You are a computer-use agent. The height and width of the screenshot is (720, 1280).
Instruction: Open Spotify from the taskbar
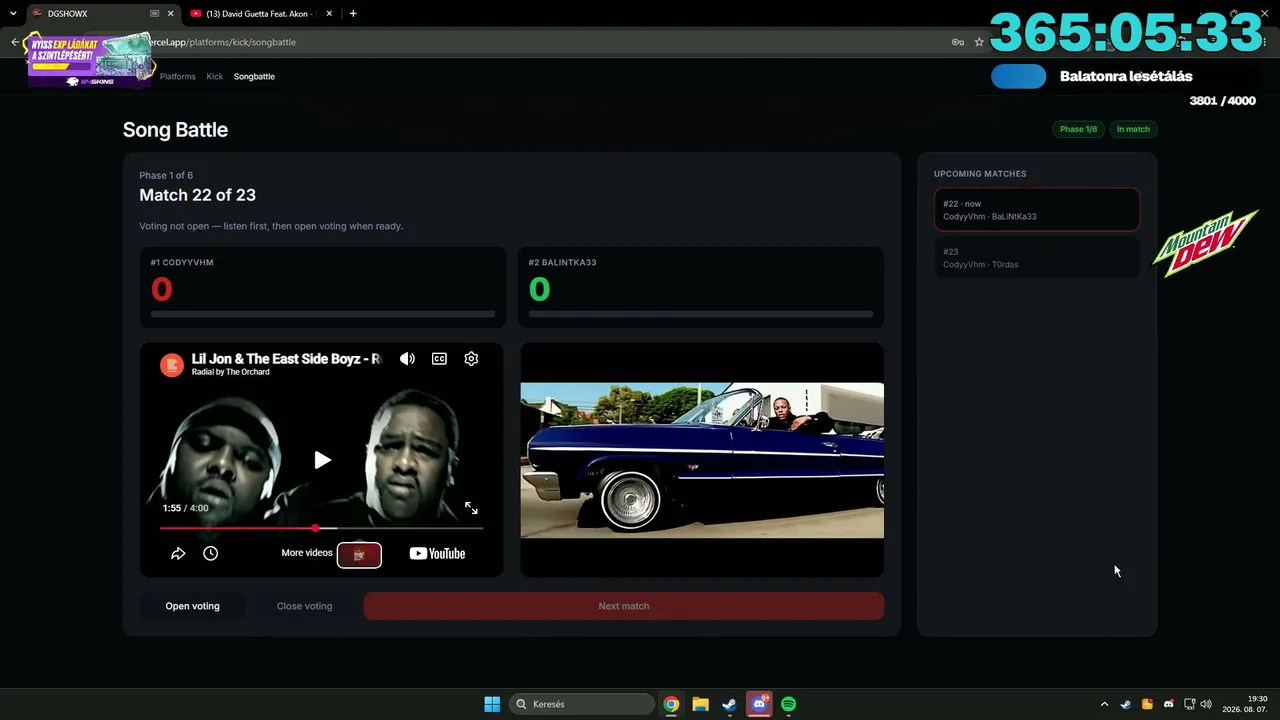click(x=788, y=704)
